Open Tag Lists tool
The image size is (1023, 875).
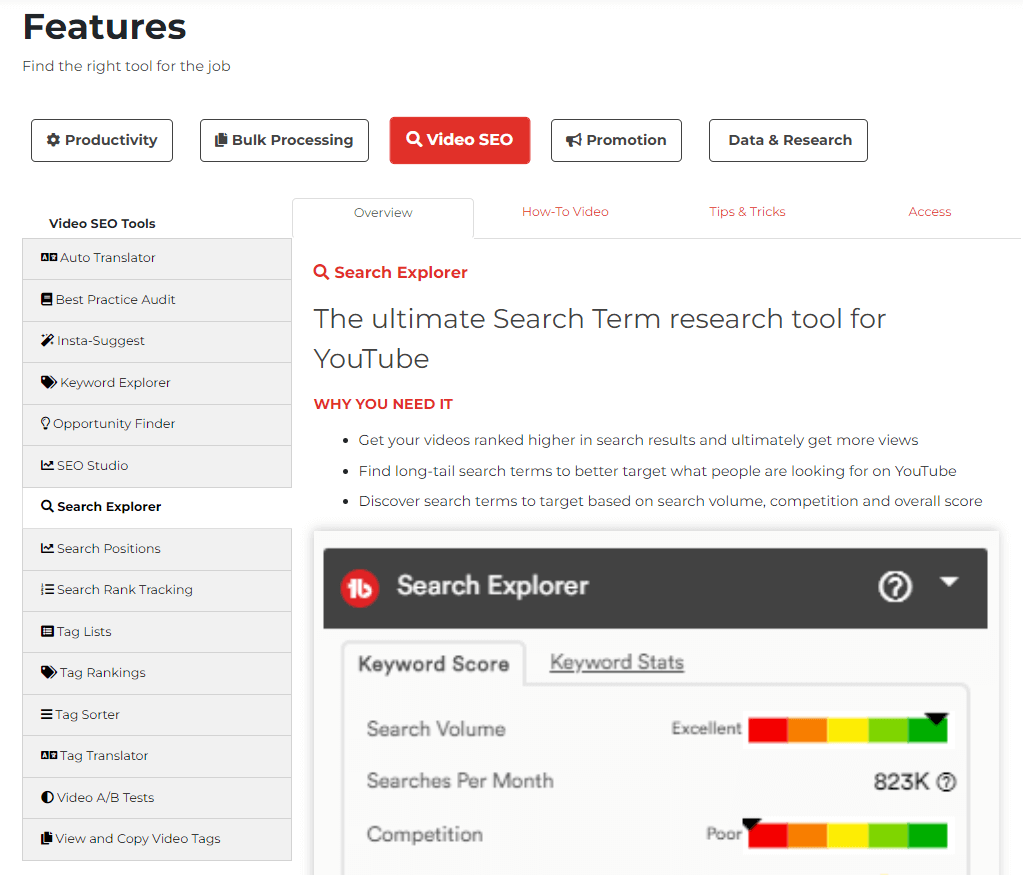point(157,632)
